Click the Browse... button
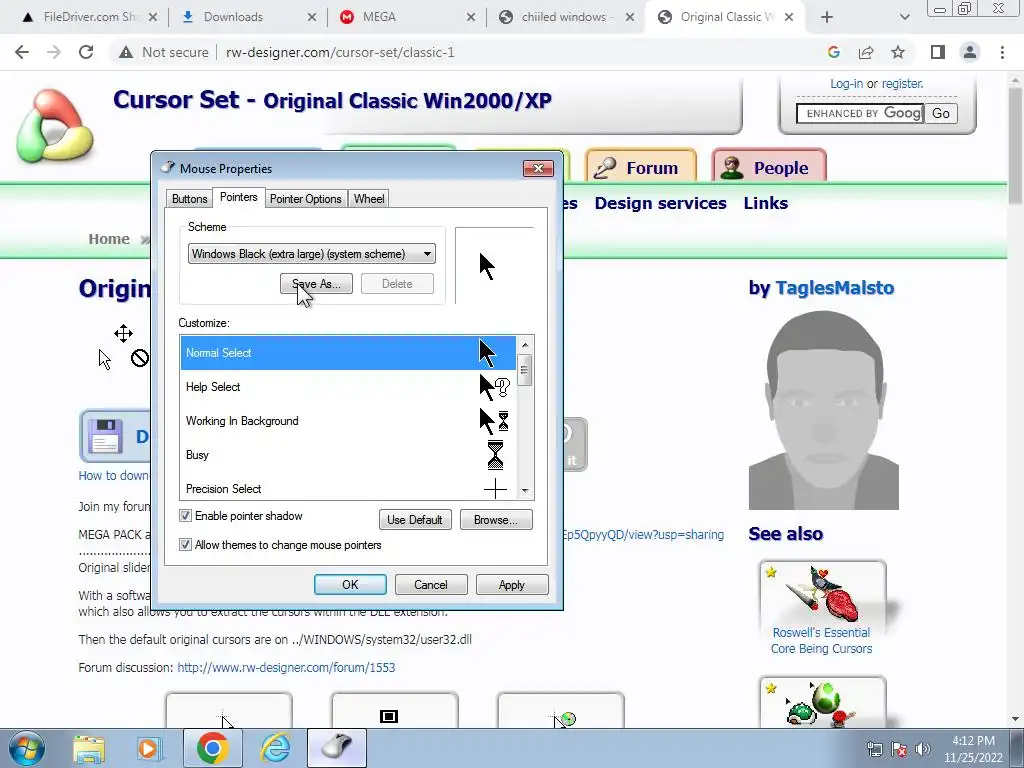Image resolution: width=1024 pixels, height=768 pixels. (x=496, y=520)
